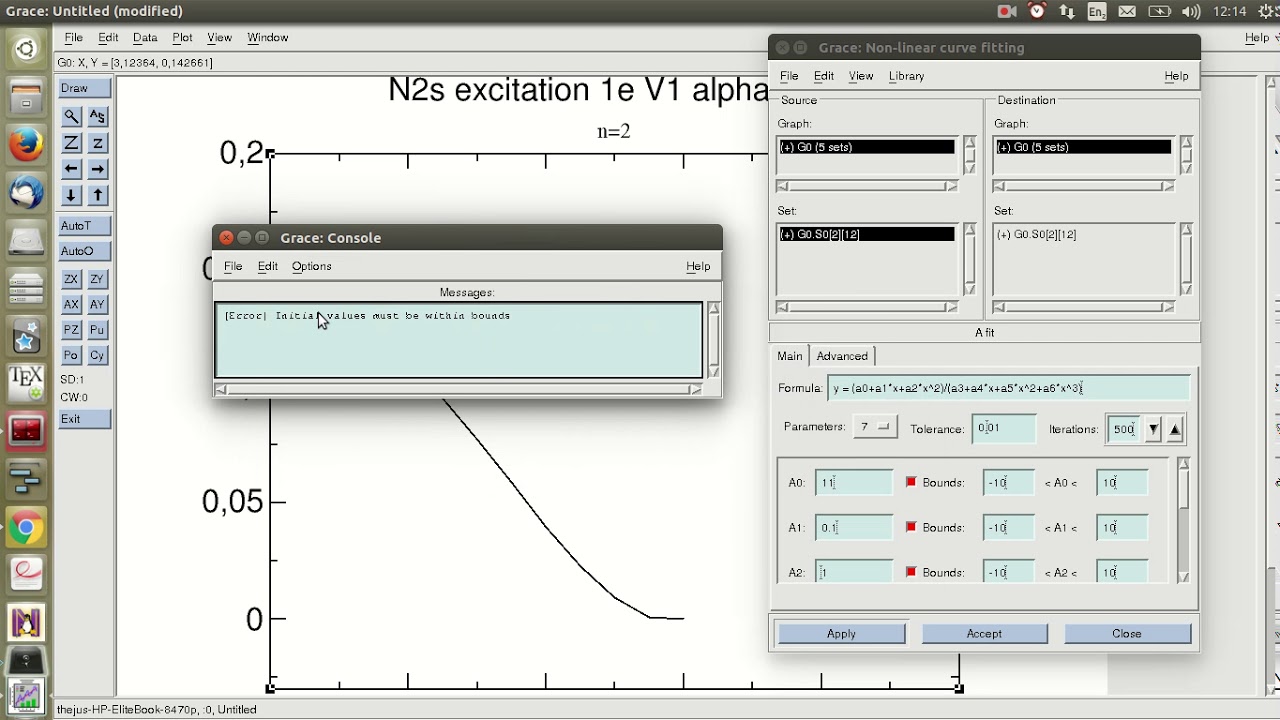Click the A0 initial value field
1280x720 pixels.
pyautogui.click(x=853, y=482)
